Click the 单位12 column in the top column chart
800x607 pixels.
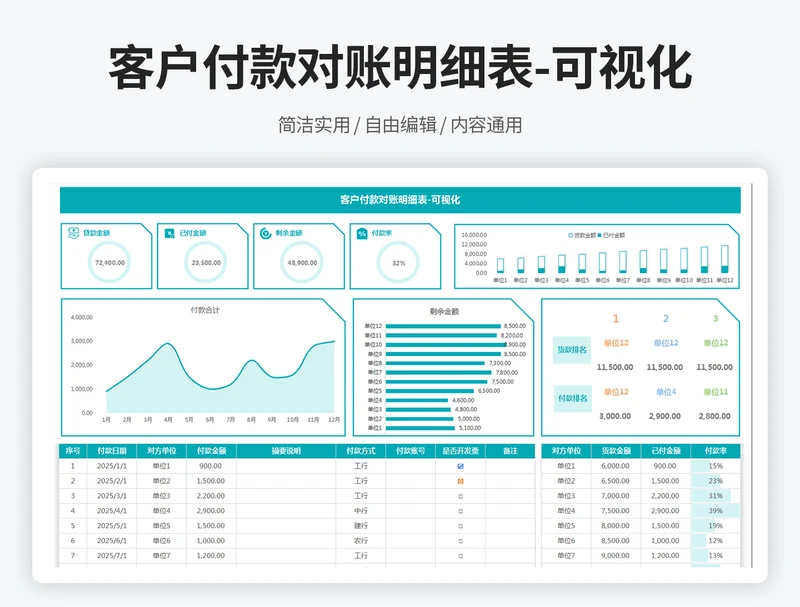724,259
